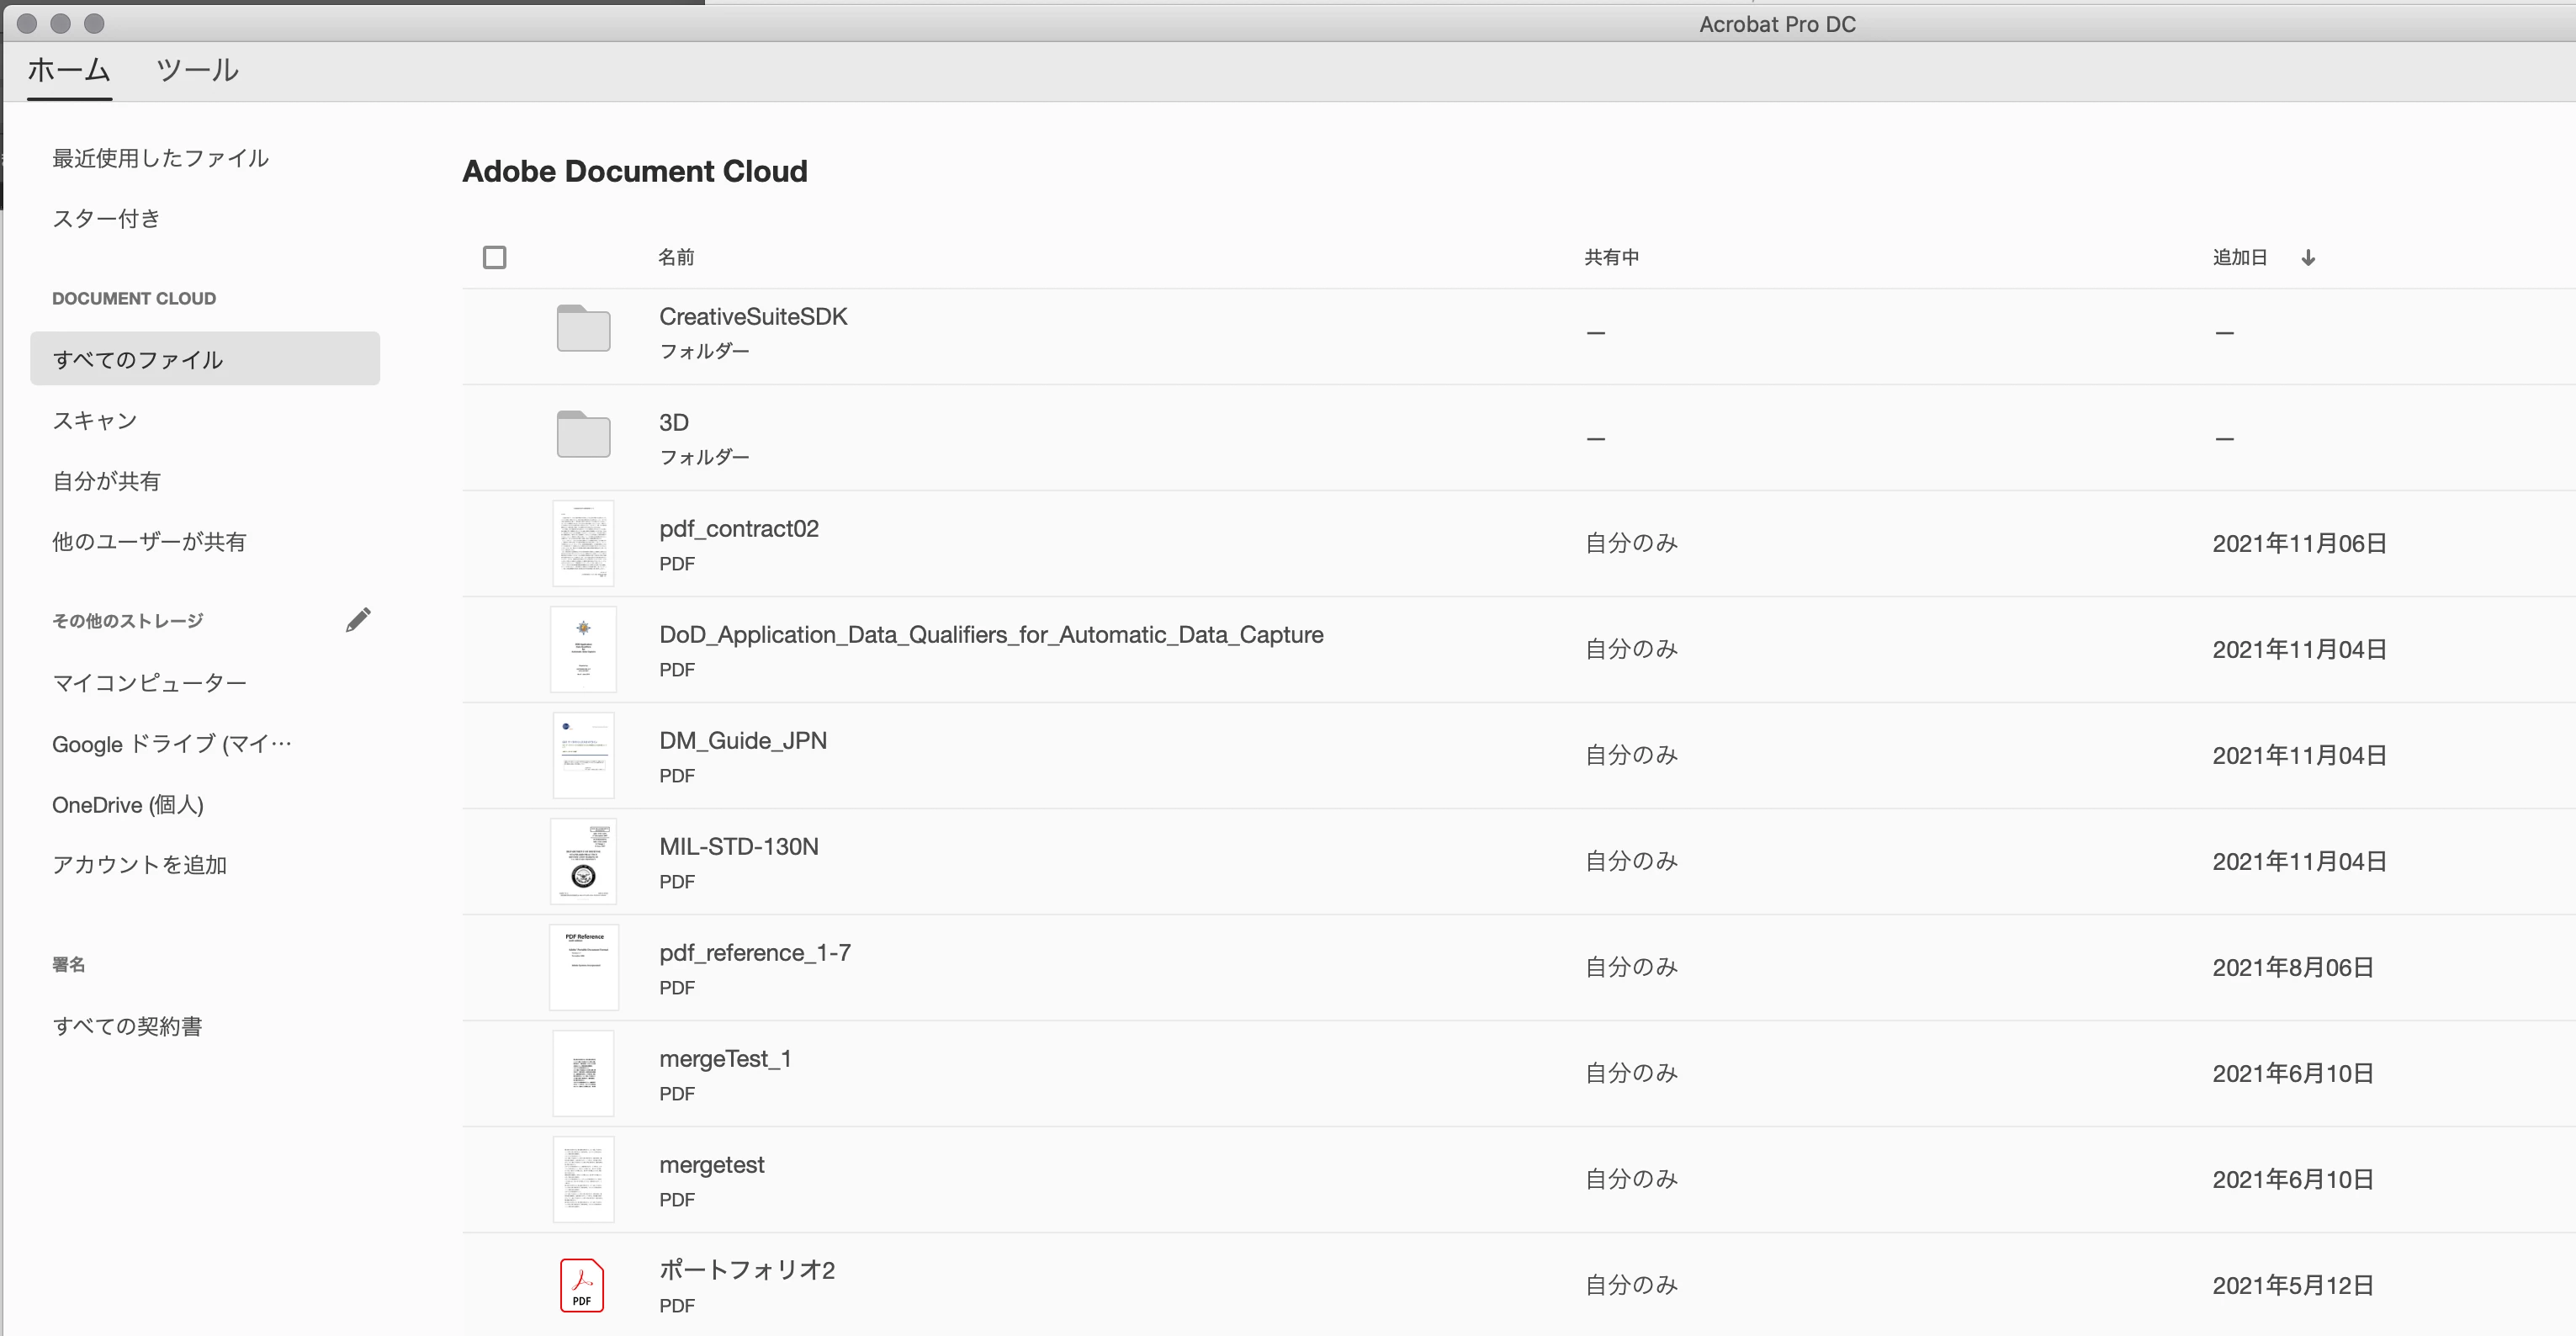
Task: Select the スキャン sidebar entry
Action: 95,421
